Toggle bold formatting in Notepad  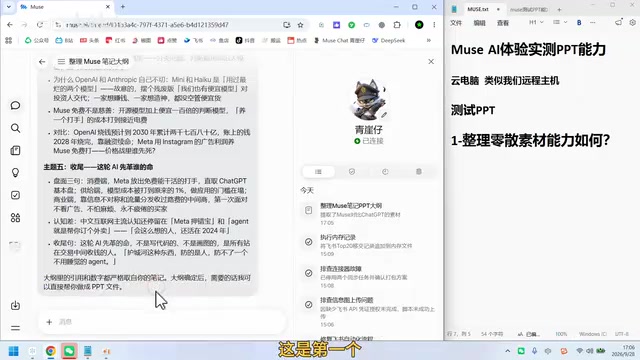tap(579, 23)
